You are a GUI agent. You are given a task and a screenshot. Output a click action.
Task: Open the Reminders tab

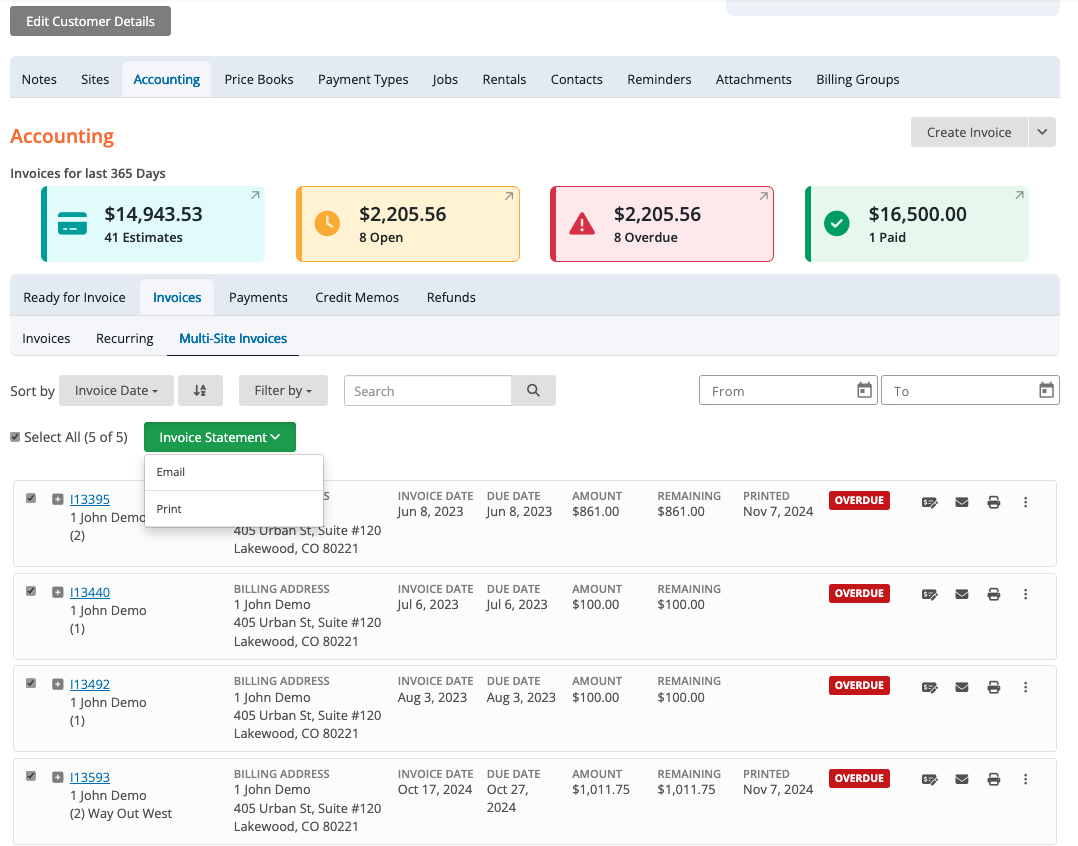coord(659,79)
